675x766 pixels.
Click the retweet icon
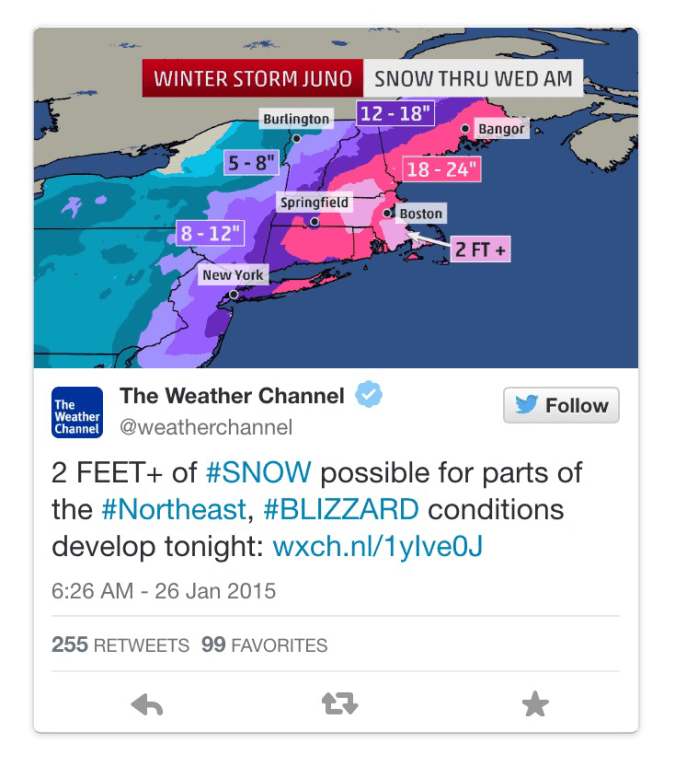339,706
